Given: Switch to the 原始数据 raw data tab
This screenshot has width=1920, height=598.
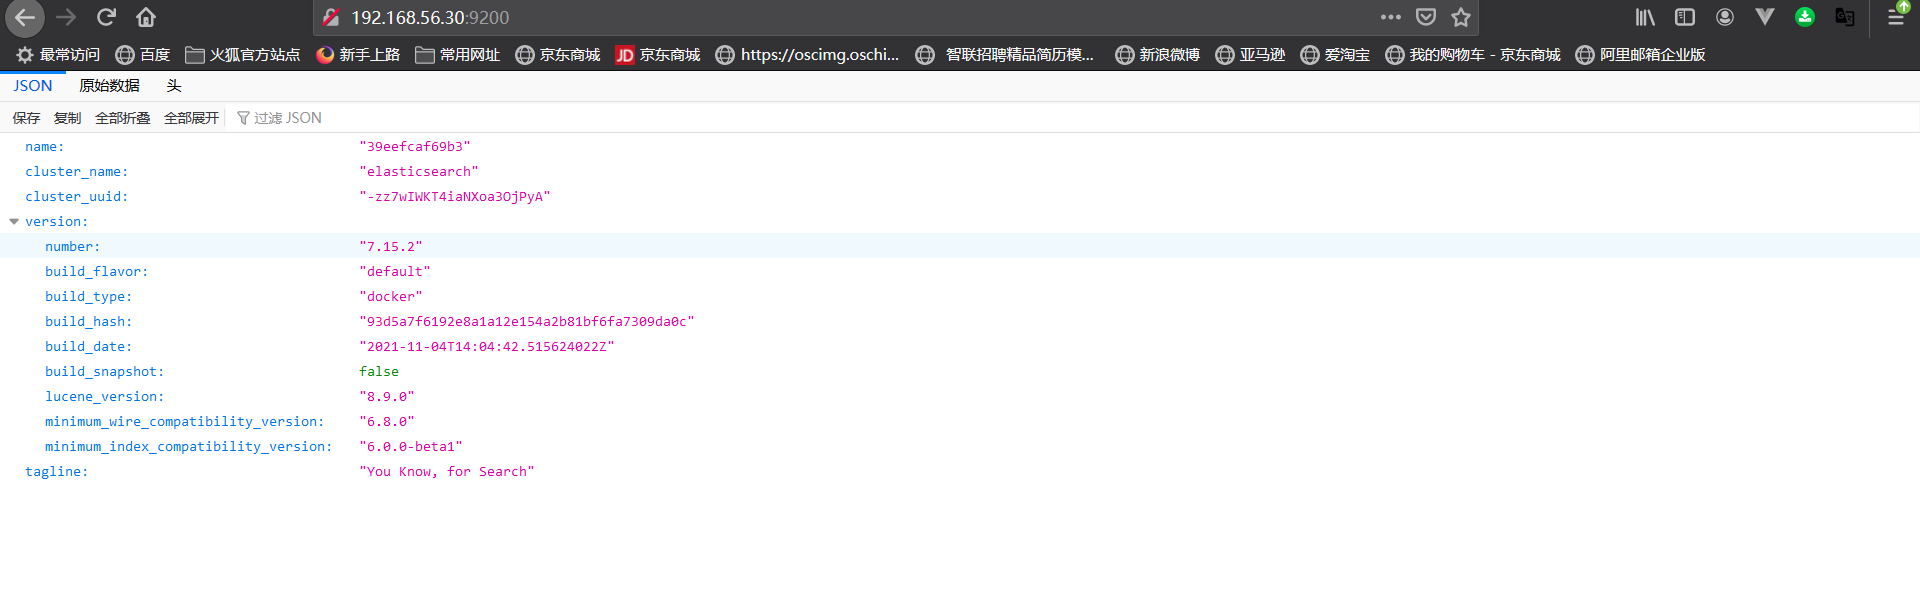Looking at the screenshot, I should pyautogui.click(x=110, y=86).
